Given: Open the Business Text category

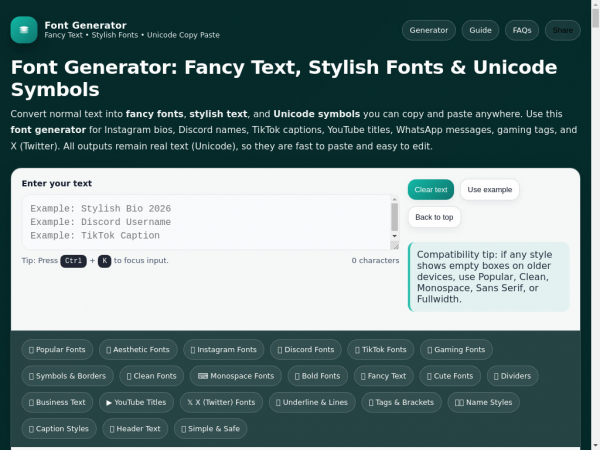Looking at the screenshot, I should 57,403.
